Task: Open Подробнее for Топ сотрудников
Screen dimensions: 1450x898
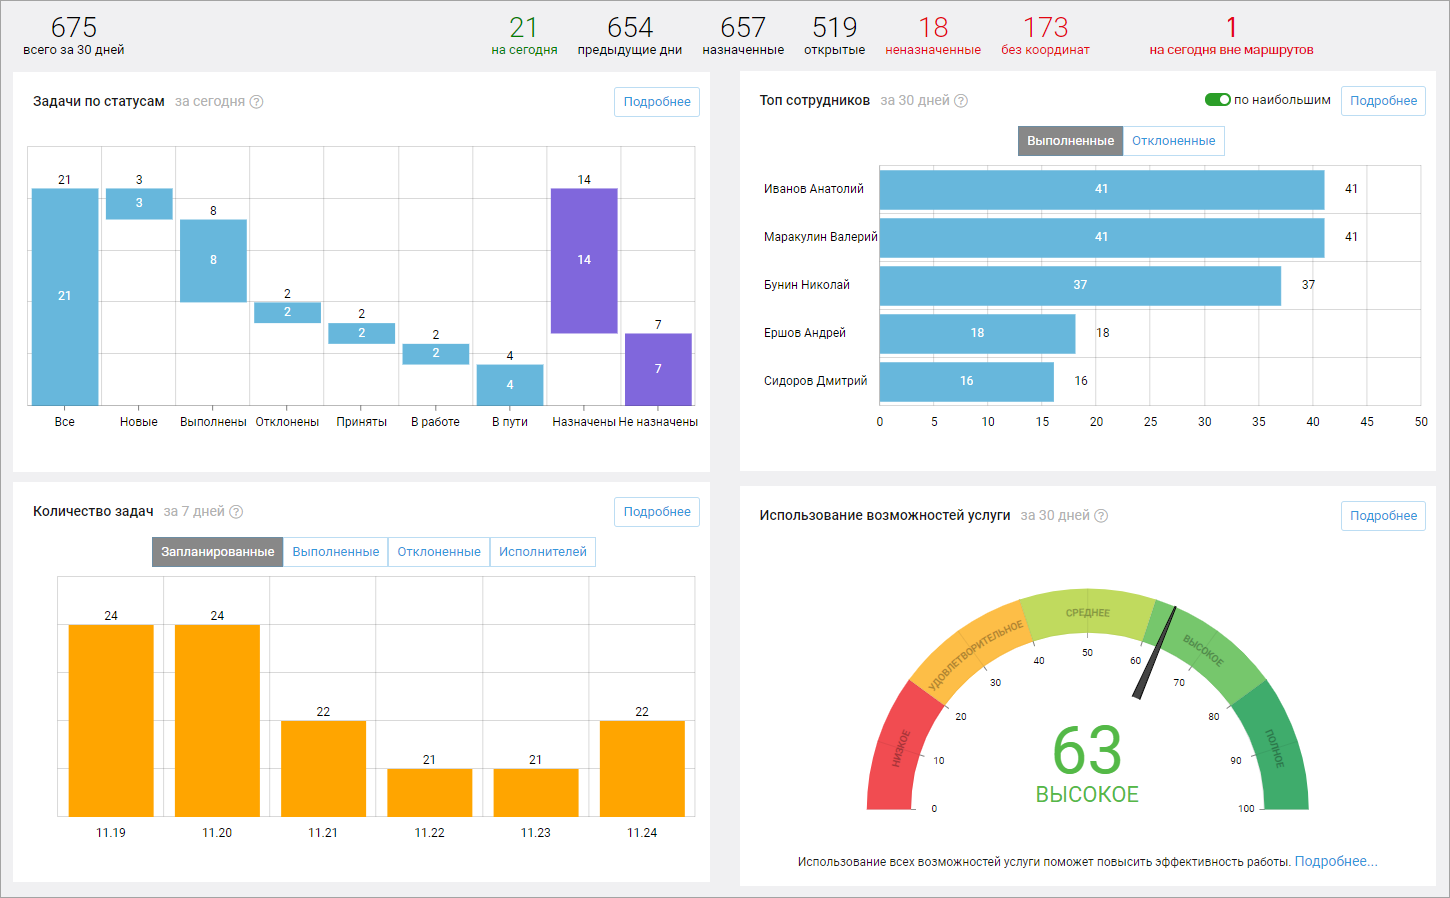Action: (1383, 101)
